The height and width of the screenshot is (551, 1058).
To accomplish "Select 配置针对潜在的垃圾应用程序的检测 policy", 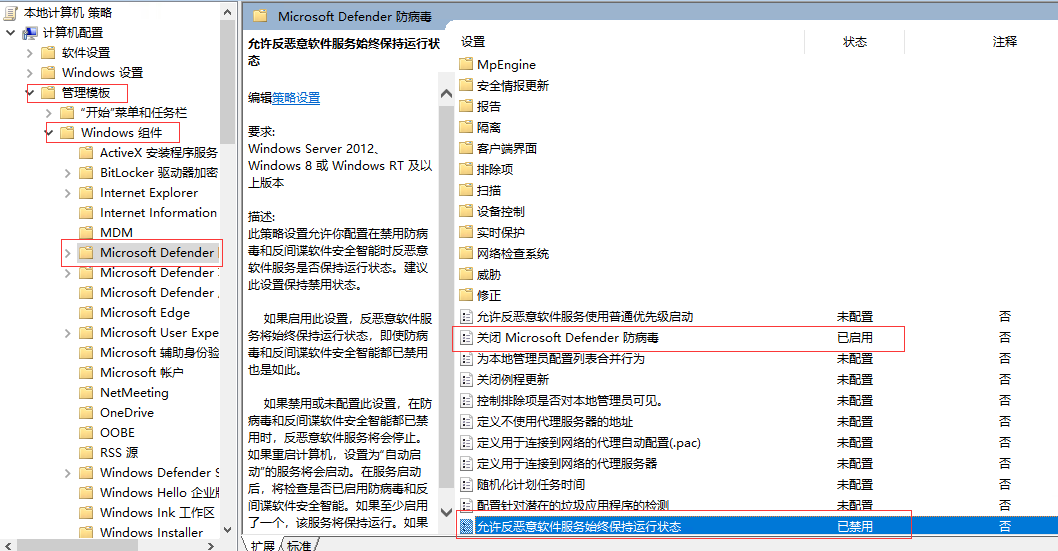I will [x=572, y=505].
